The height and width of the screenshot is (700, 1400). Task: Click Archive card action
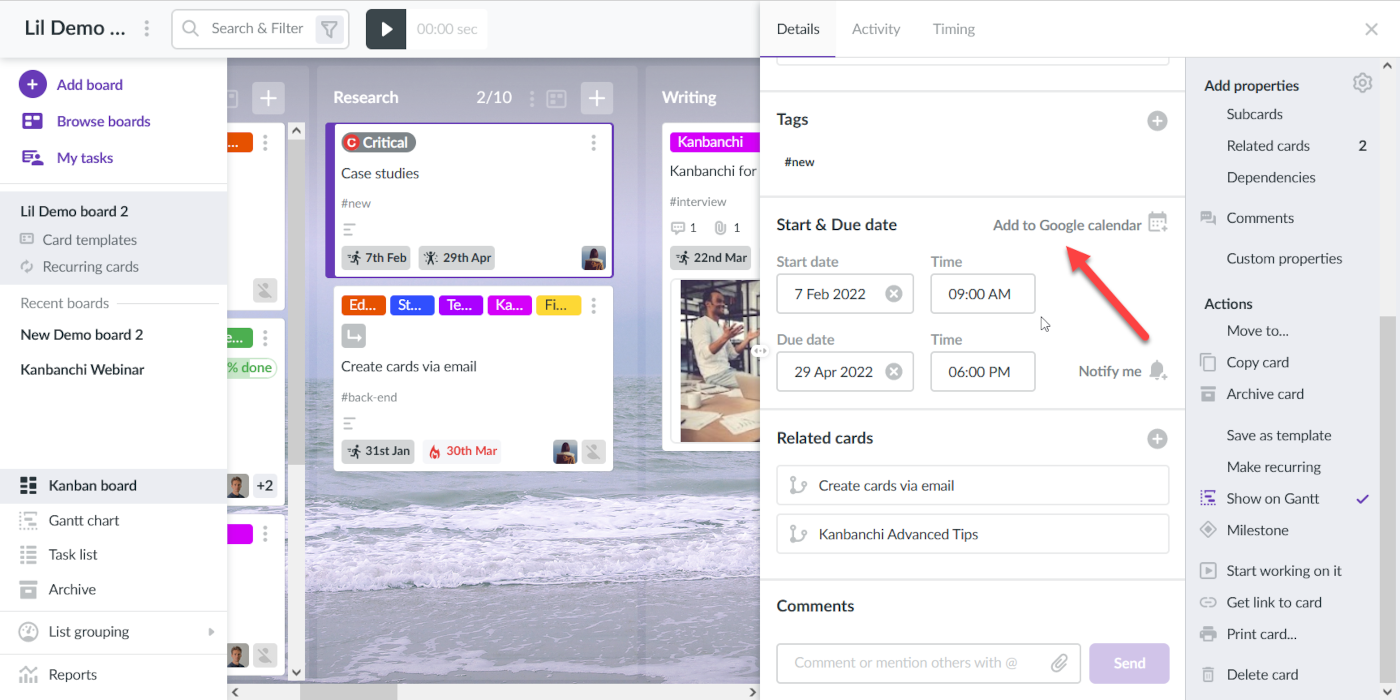pyautogui.click(x=1265, y=394)
